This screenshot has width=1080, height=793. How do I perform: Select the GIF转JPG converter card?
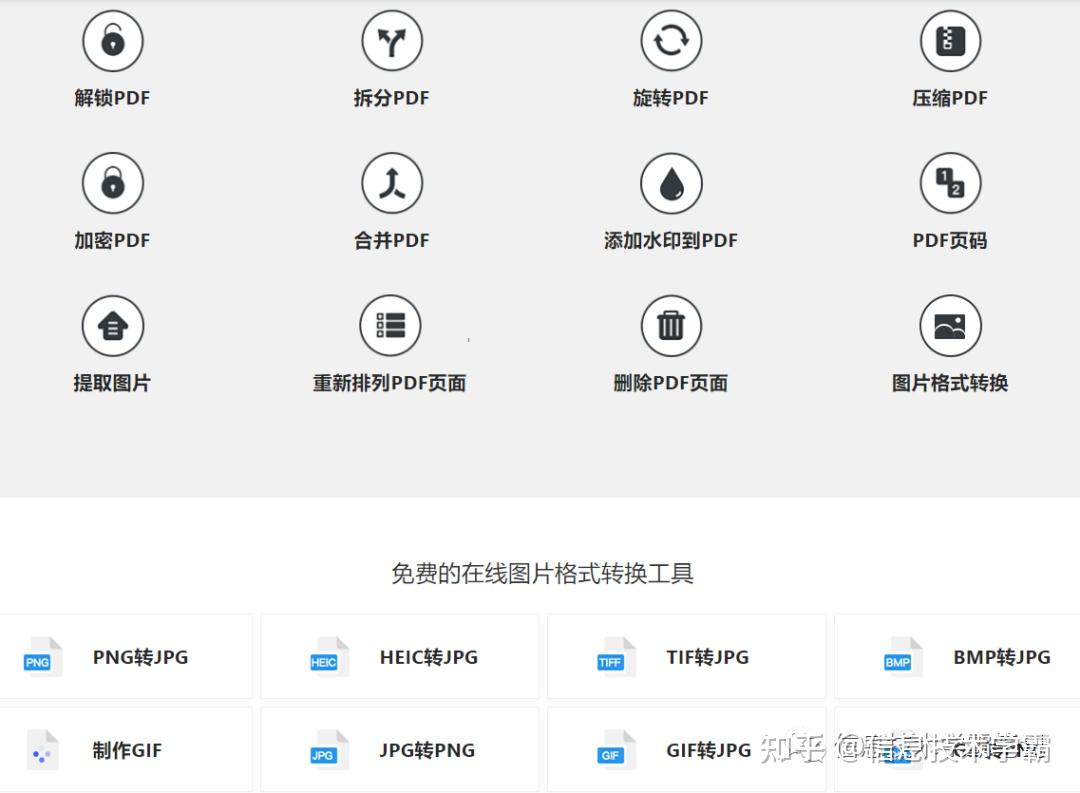point(687,750)
